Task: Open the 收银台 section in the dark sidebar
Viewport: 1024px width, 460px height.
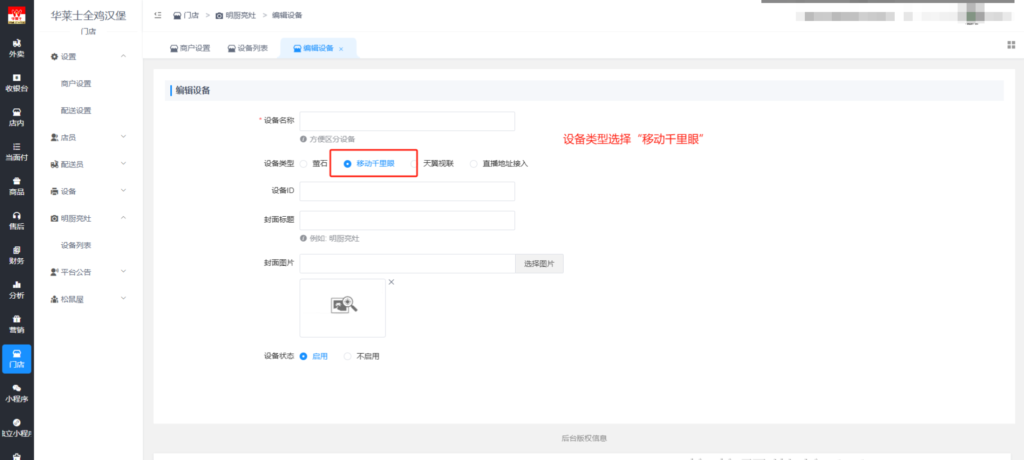Action: click(x=16, y=82)
